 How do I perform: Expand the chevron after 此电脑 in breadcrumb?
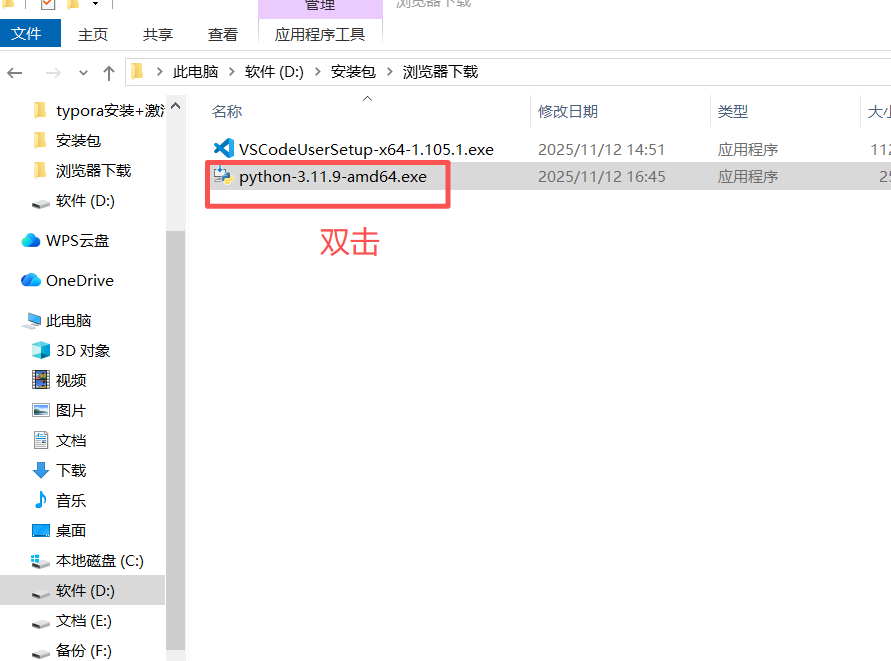click(231, 72)
